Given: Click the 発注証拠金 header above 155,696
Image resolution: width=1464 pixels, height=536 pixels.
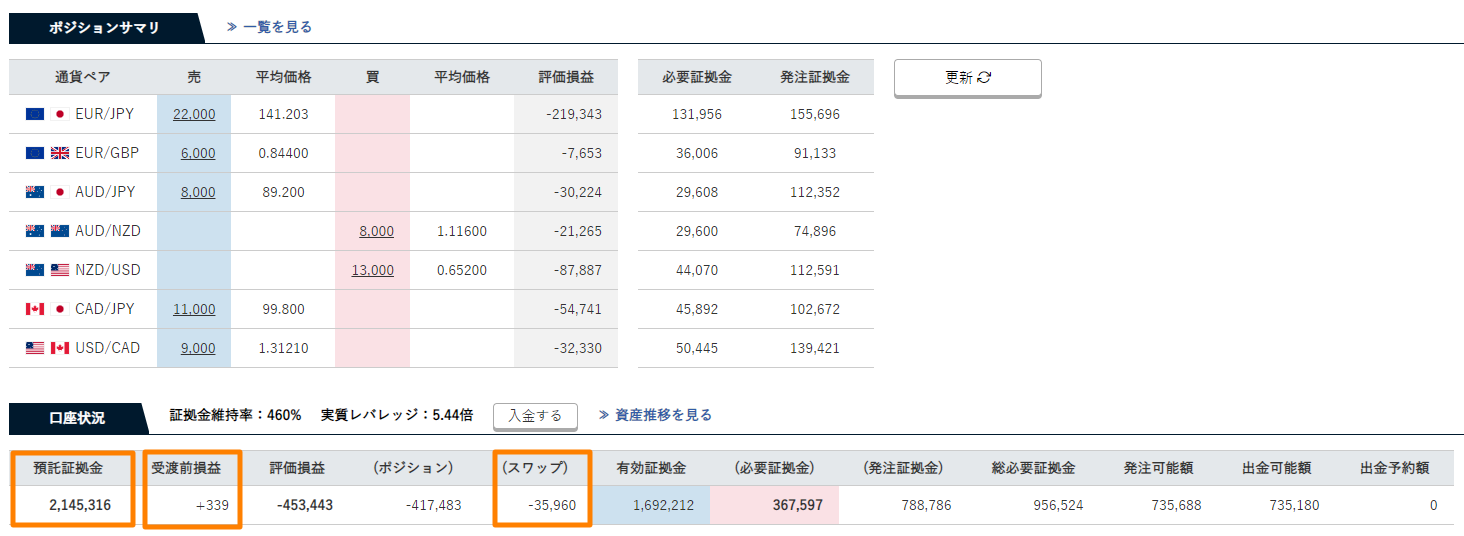Looking at the screenshot, I should coord(815,77).
